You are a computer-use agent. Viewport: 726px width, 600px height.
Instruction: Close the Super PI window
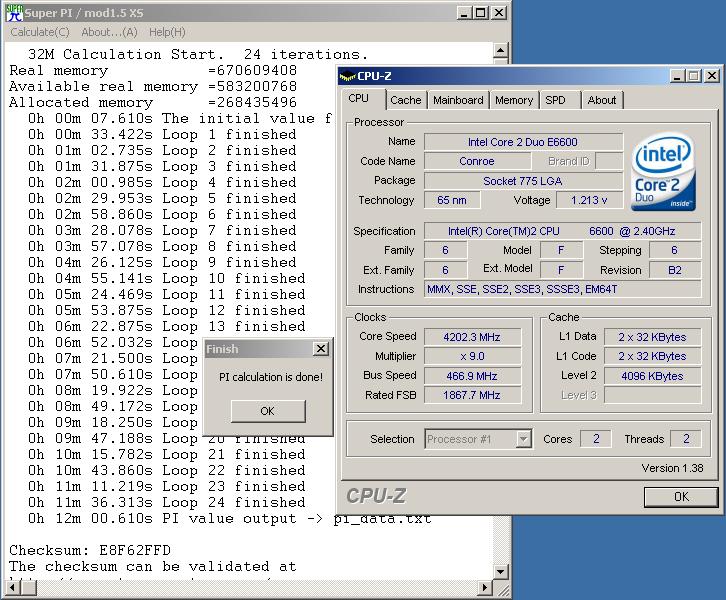coord(499,13)
